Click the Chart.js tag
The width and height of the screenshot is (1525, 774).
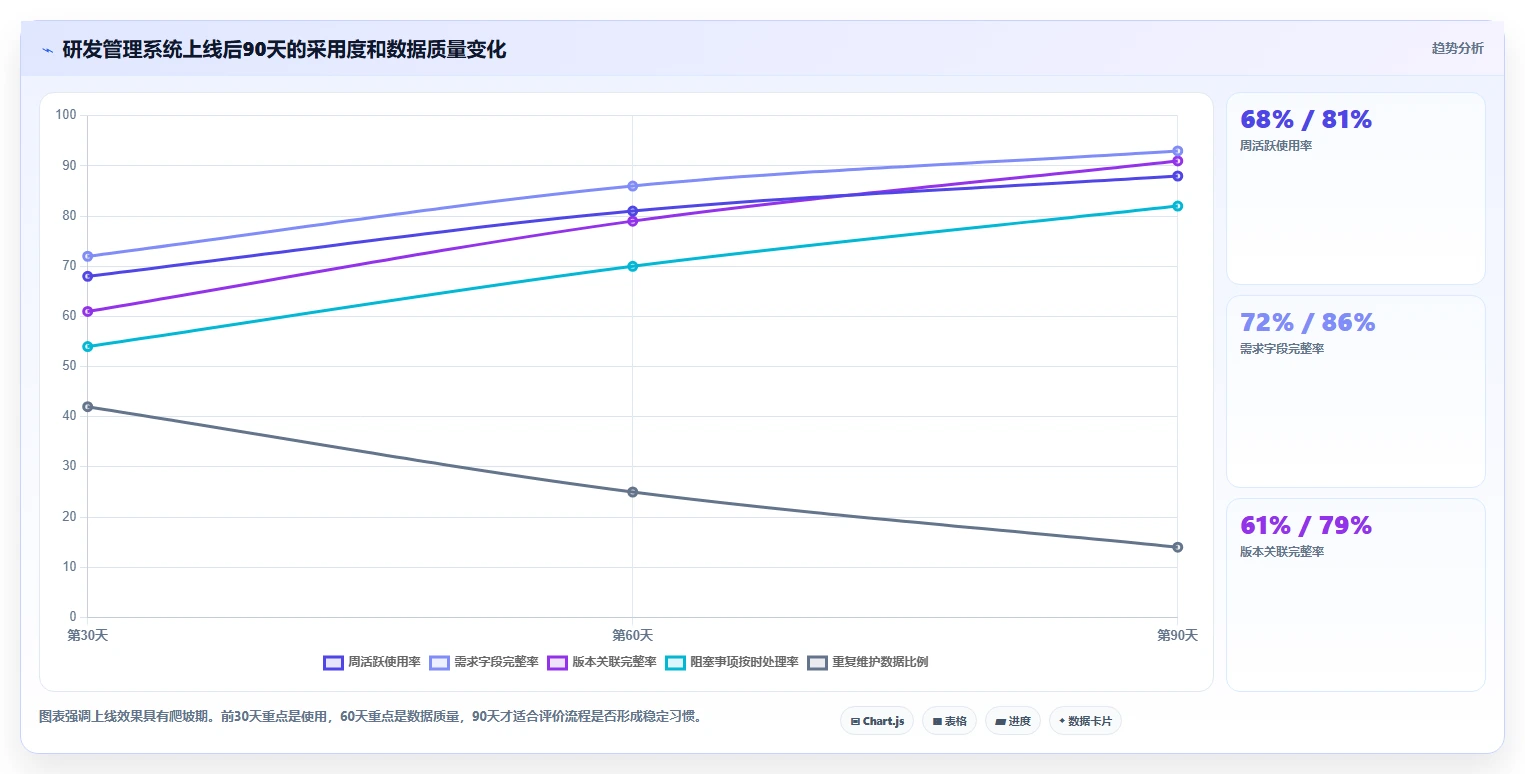point(877,721)
